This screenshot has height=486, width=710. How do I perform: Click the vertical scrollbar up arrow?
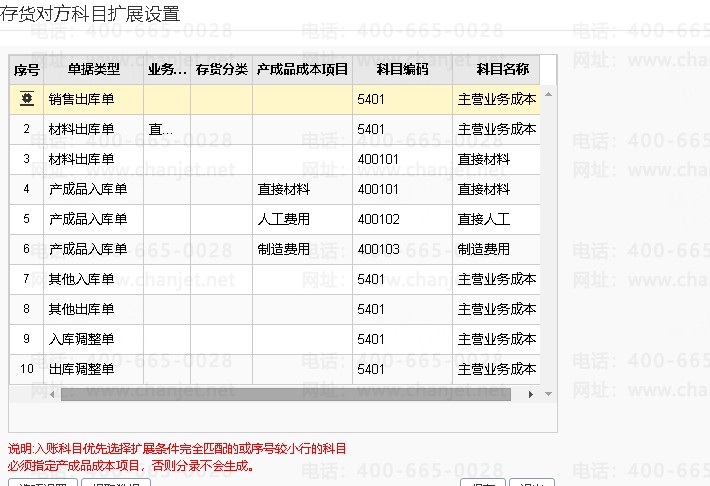pos(548,94)
